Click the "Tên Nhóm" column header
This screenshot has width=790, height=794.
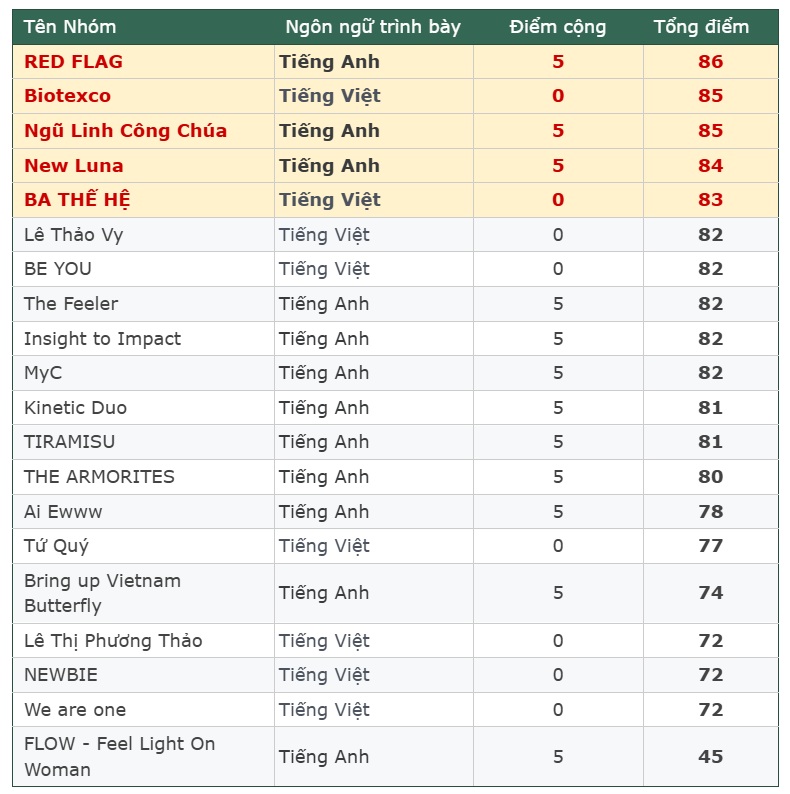coord(70,27)
